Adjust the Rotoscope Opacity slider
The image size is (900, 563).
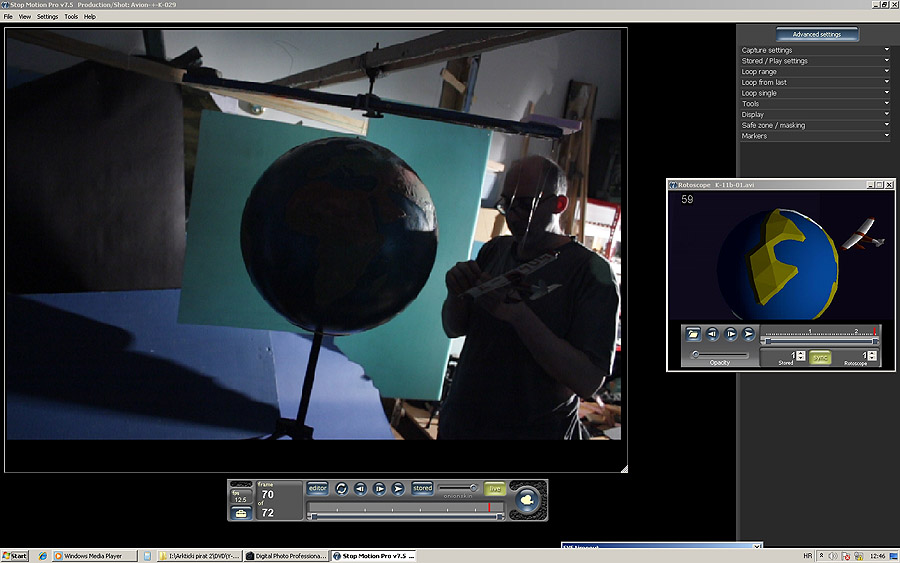coord(720,355)
